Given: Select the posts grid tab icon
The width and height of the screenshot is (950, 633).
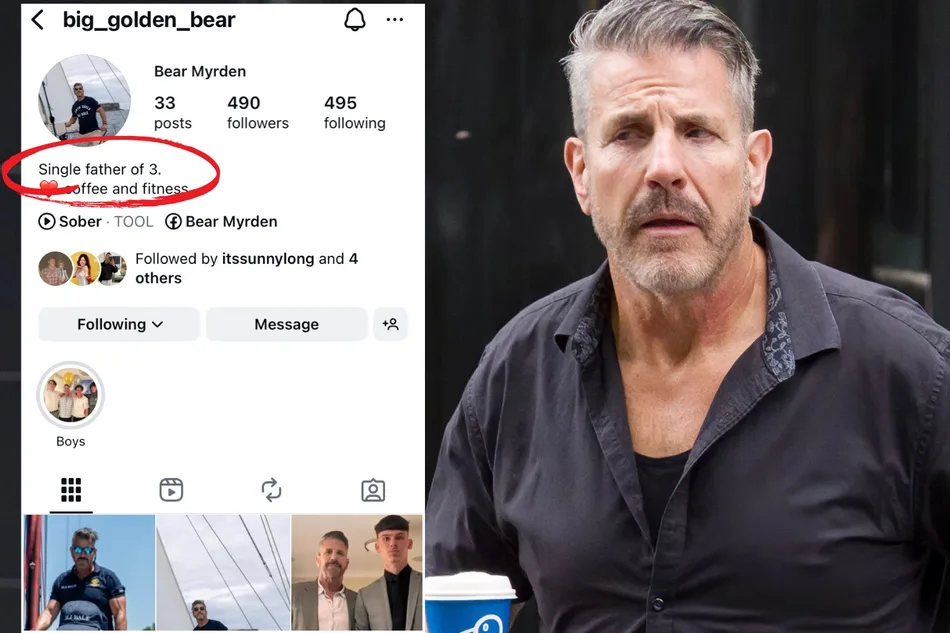Looking at the screenshot, I should [71, 490].
